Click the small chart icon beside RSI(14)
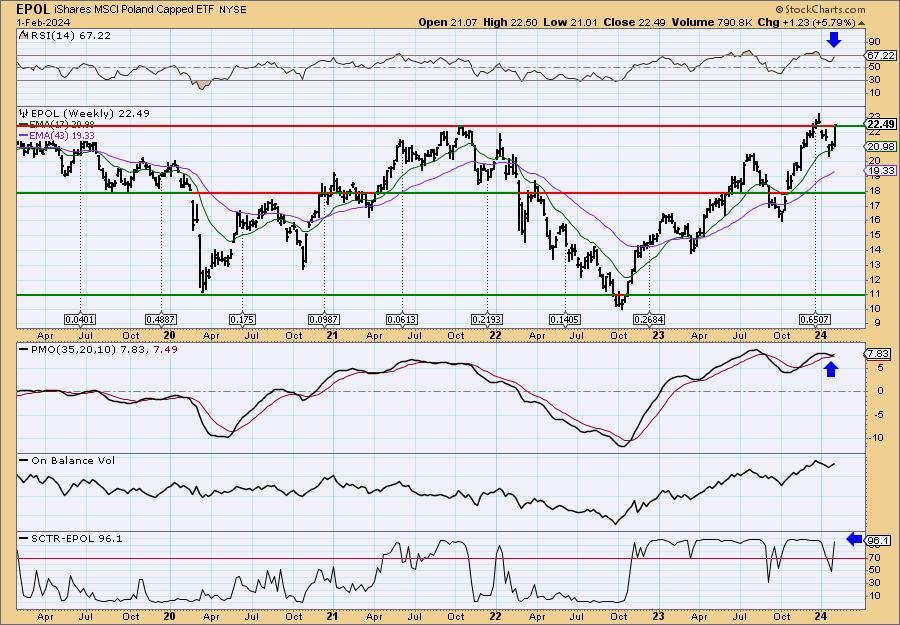The image size is (900, 625). point(22,35)
